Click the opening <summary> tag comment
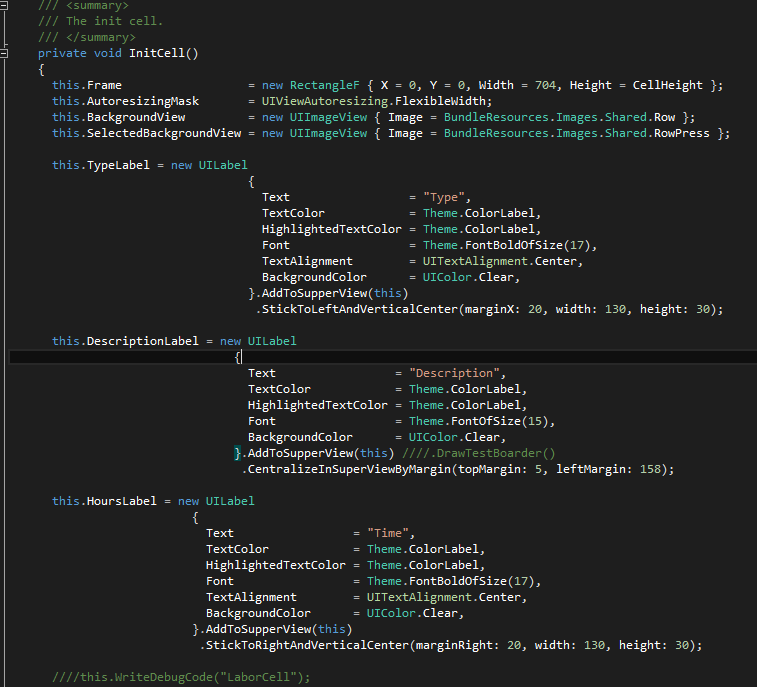 click(100, 6)
